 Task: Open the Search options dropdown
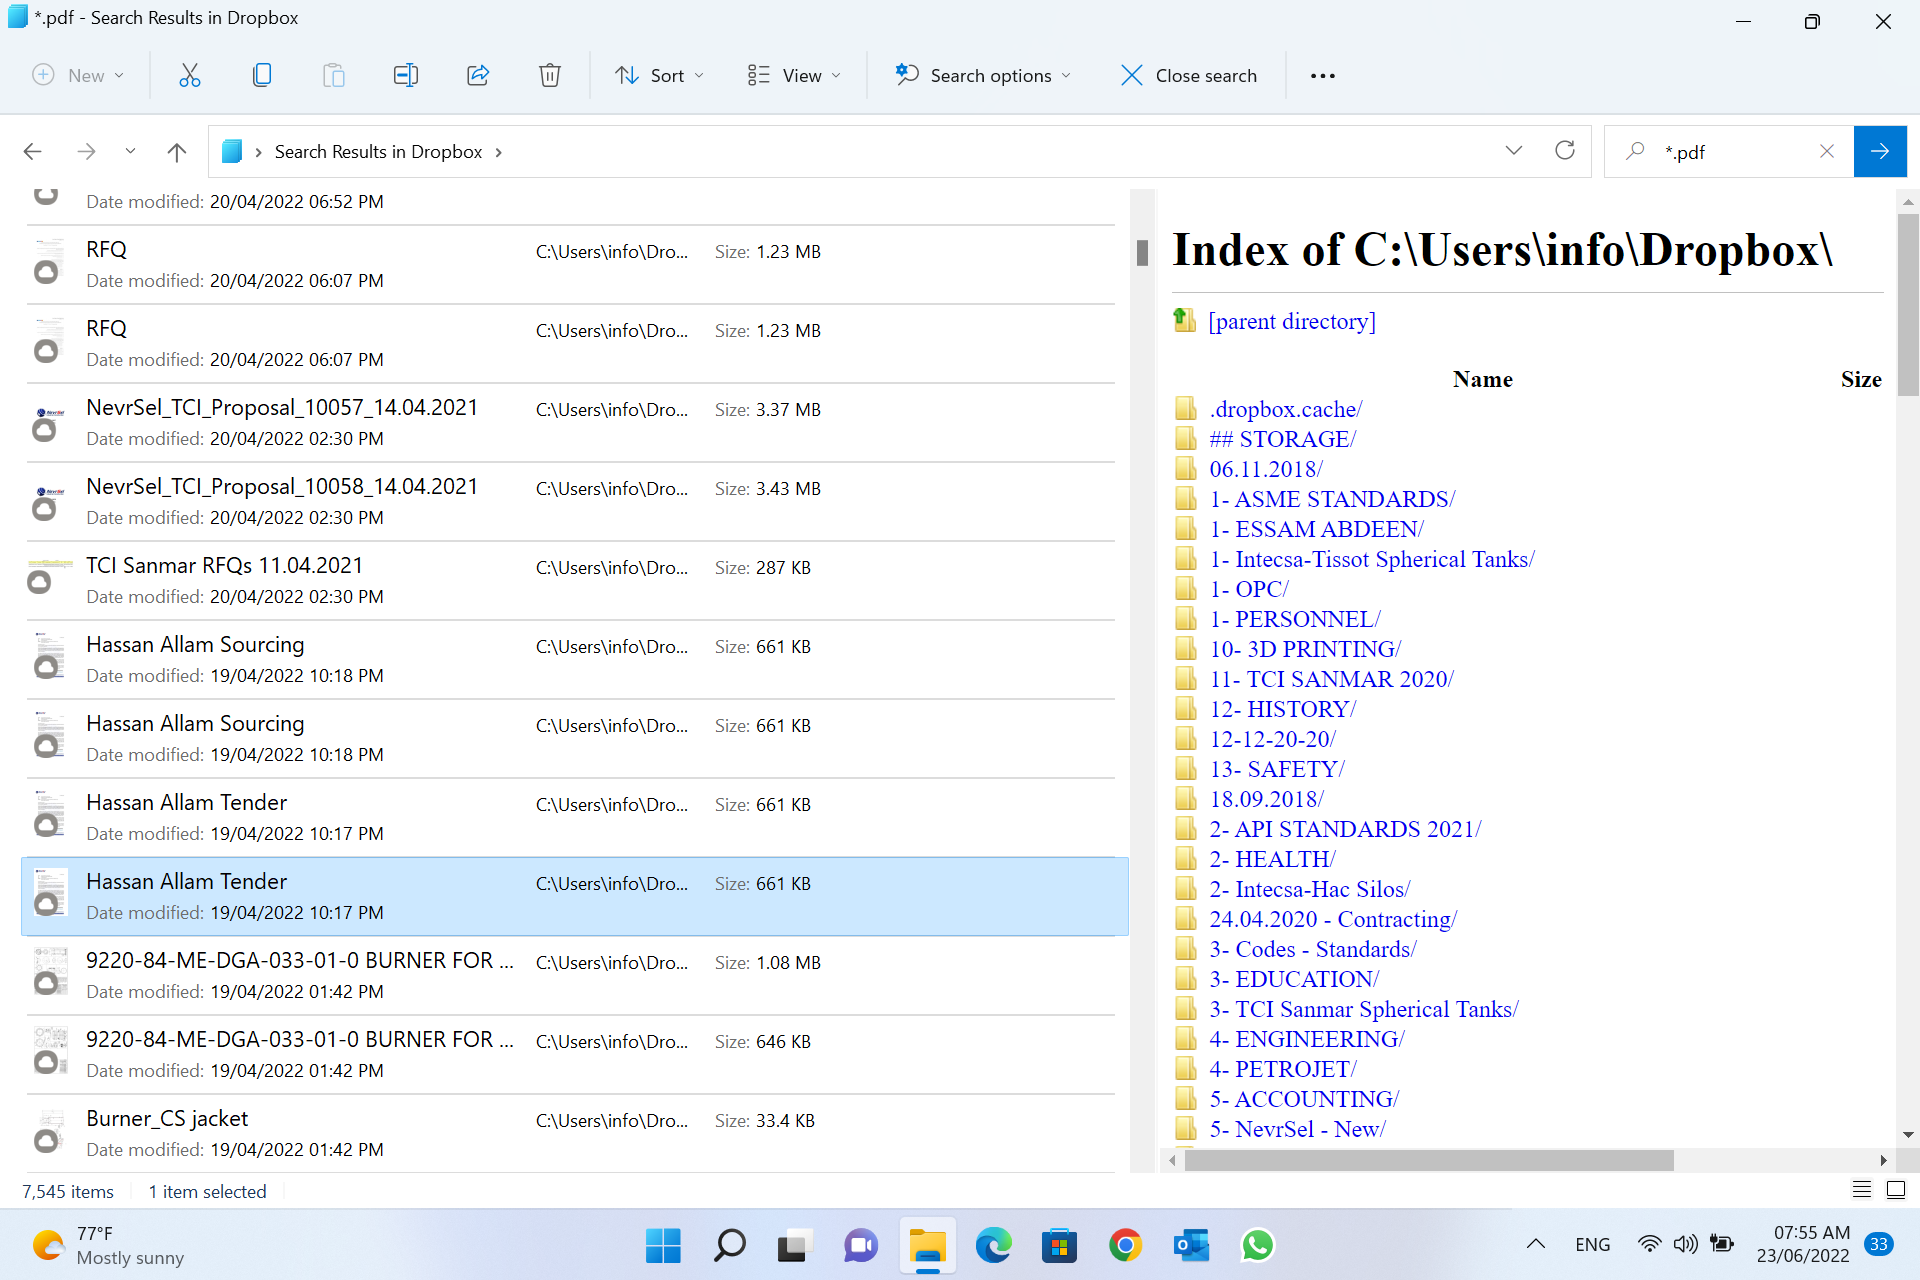[x=983, y=76]
